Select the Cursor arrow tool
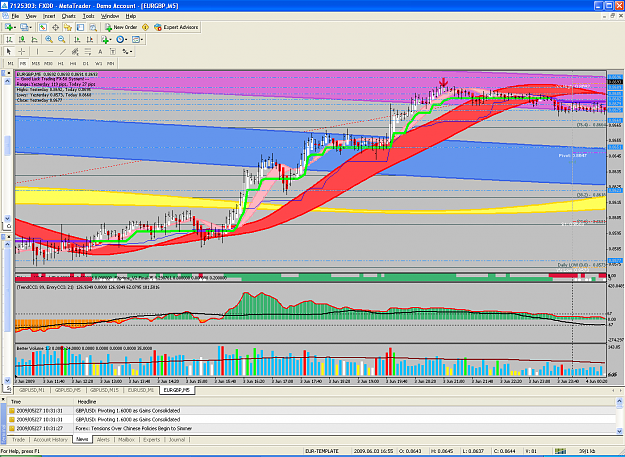This screenshot has height=457, width=625. pos(9,51)
